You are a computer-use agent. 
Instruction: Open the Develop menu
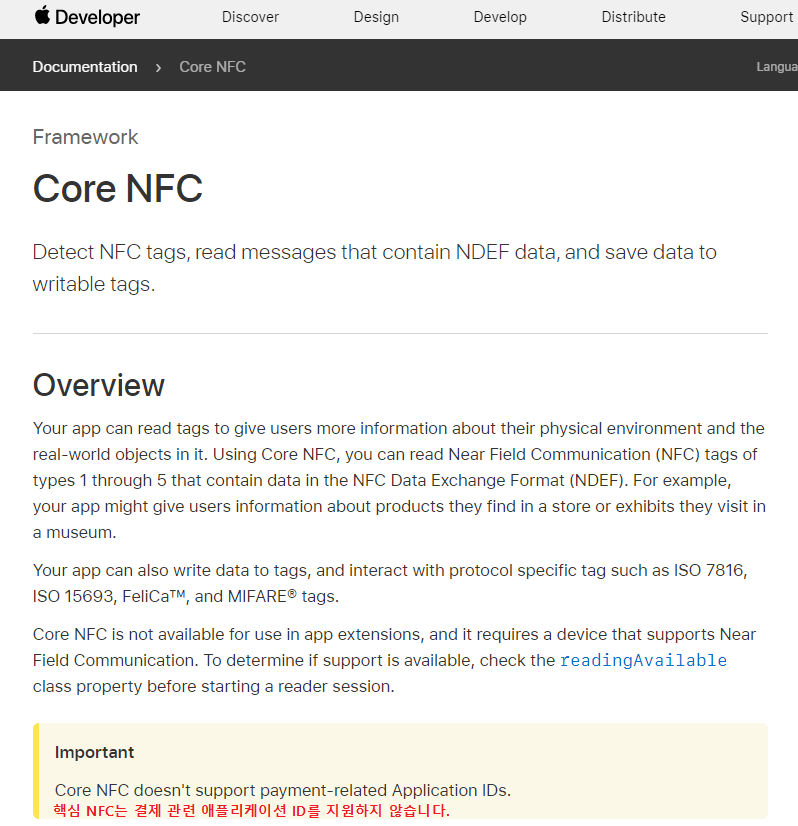point(500,17)
